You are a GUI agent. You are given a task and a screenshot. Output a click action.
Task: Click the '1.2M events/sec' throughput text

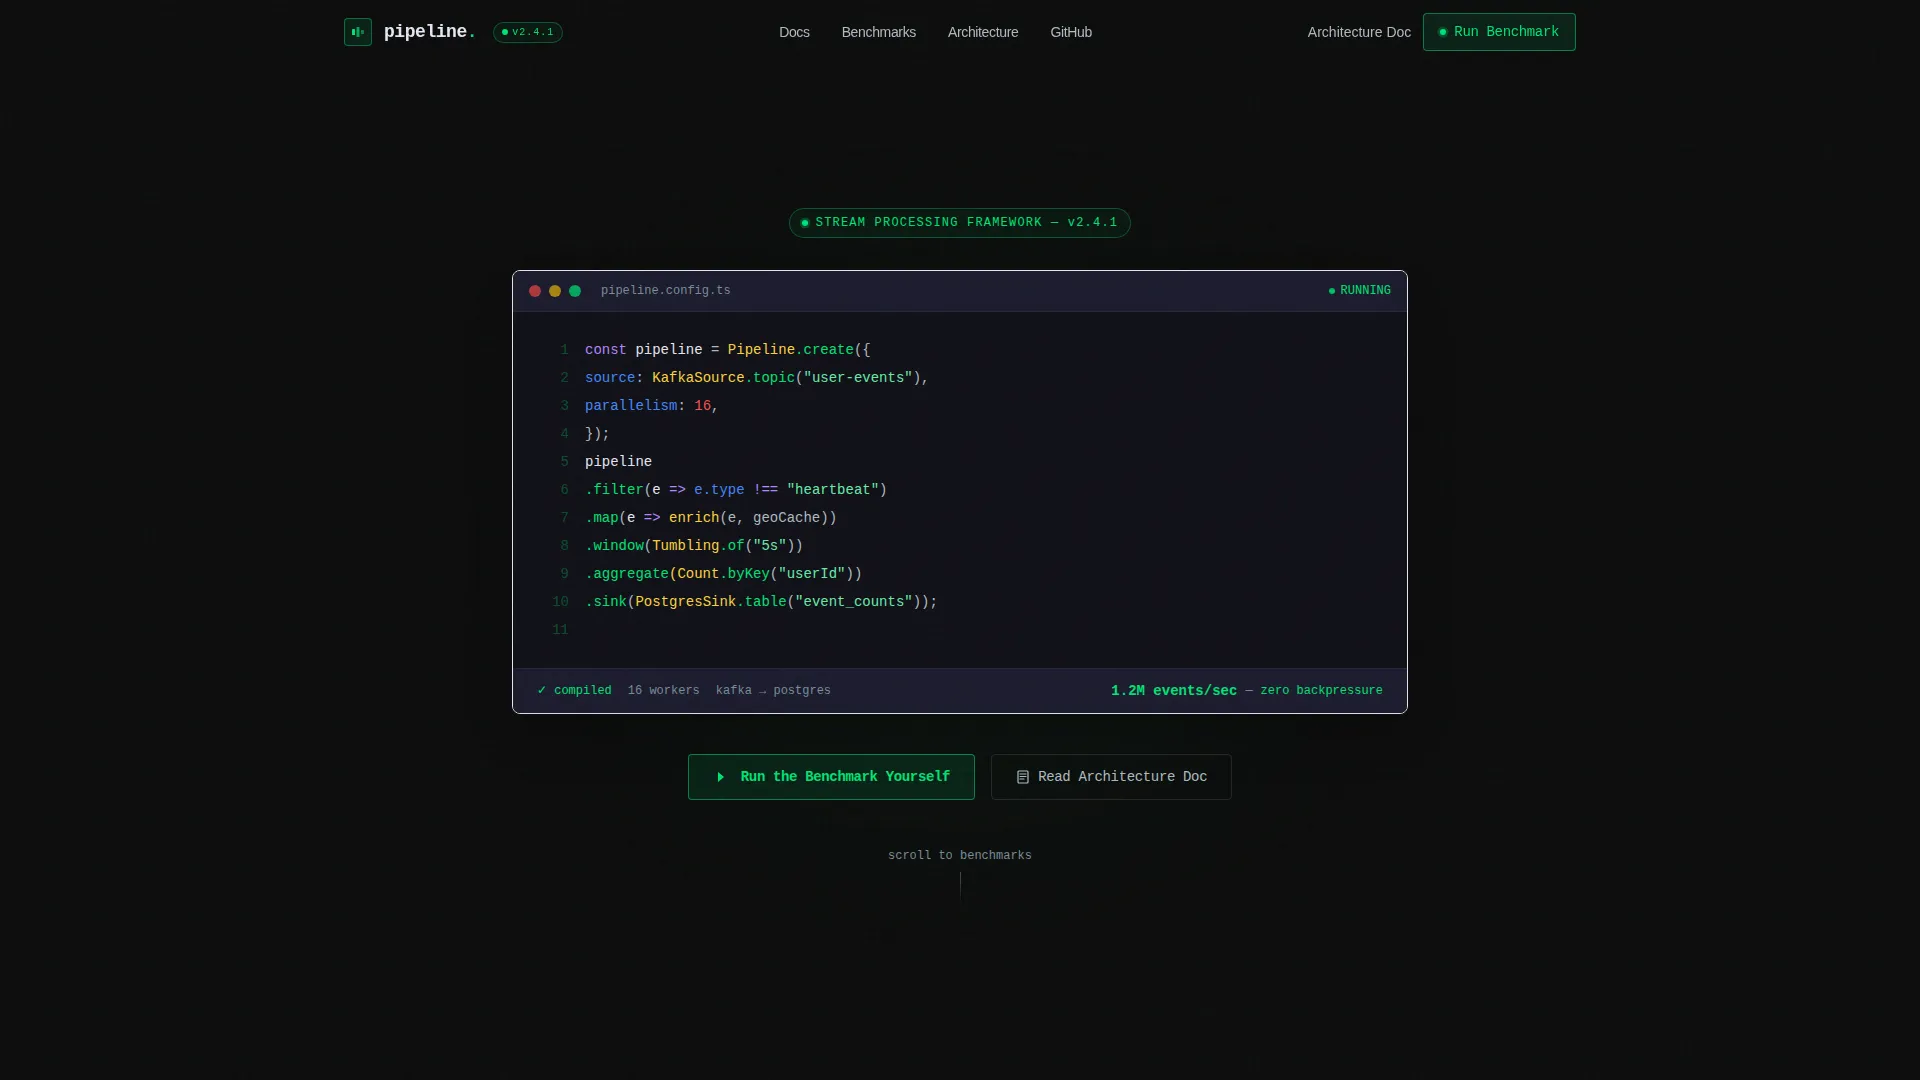1174,691
